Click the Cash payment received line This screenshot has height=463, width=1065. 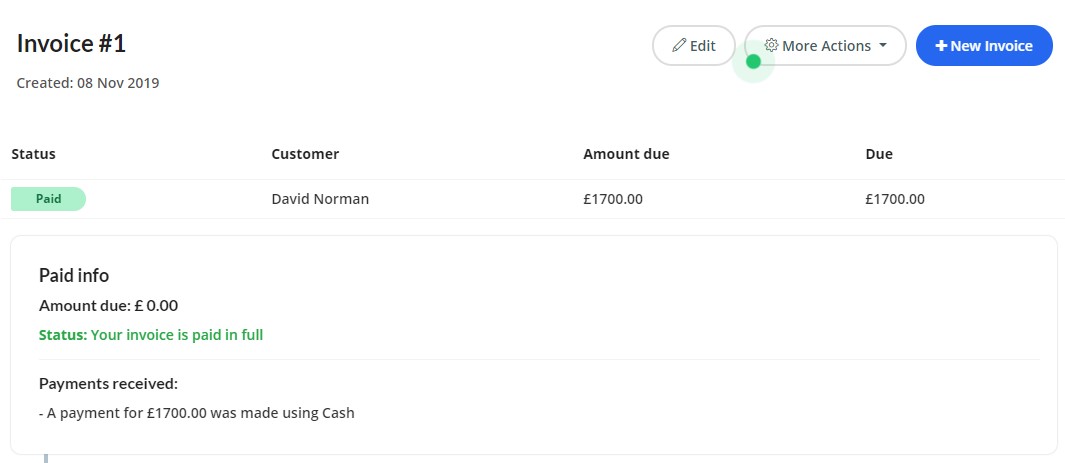tap(197, 412)
